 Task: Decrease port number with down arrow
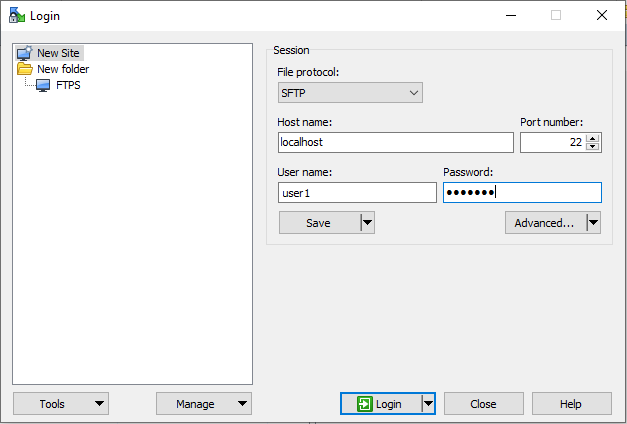[593, 147]
